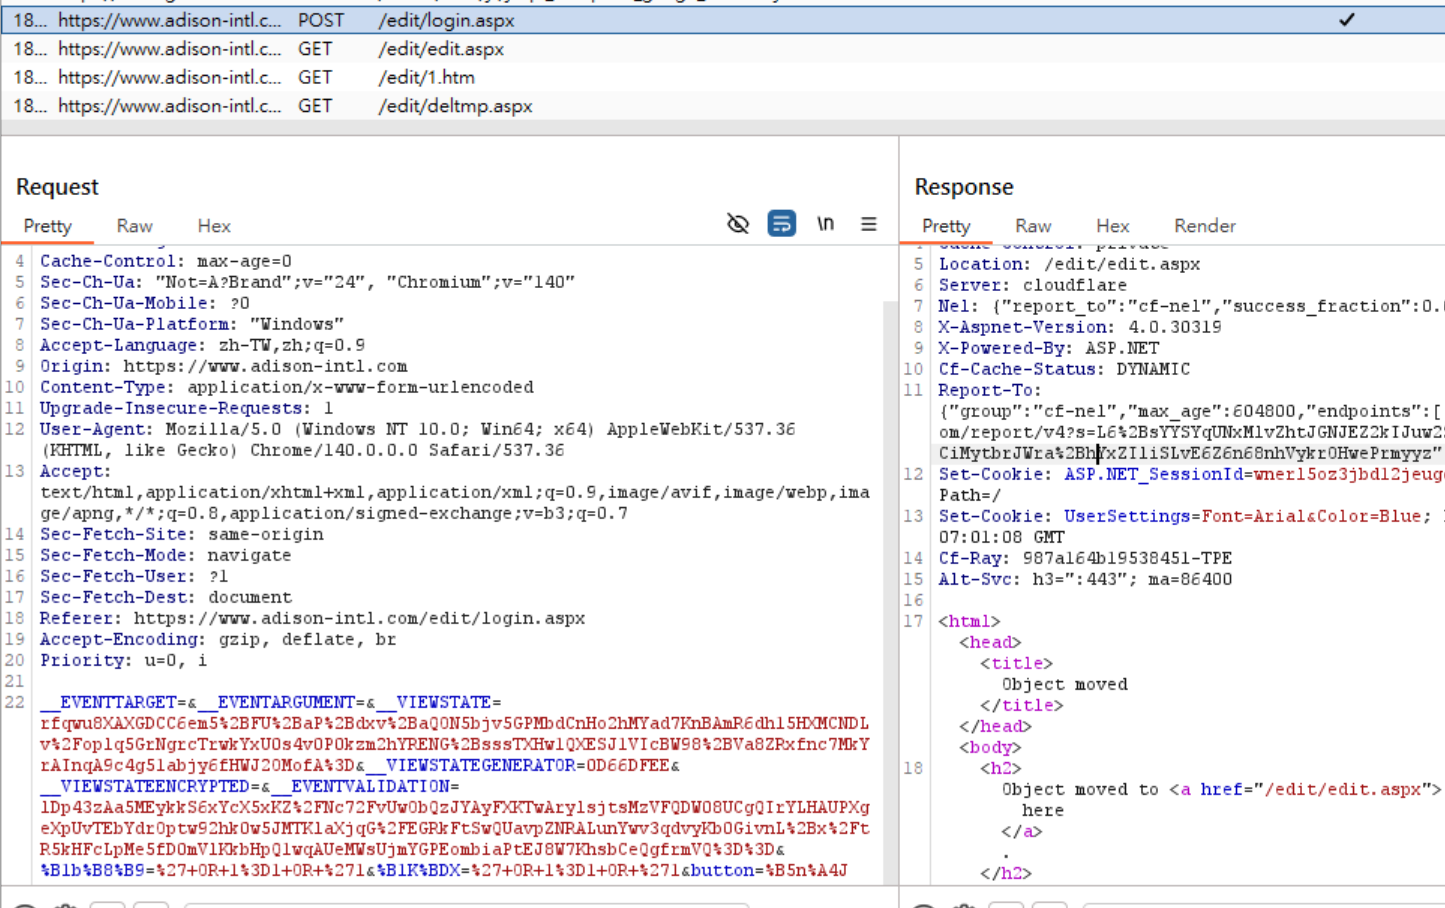Screen dimensions: 1445x908
Task: Click the Location header in Response
Action: pyautogui.click(x=1069, y=264)
